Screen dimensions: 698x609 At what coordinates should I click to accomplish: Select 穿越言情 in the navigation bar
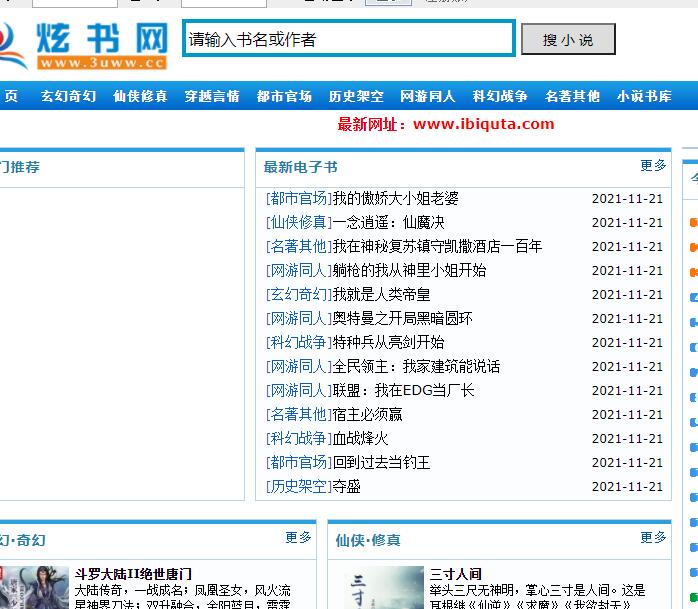point(212,96)
